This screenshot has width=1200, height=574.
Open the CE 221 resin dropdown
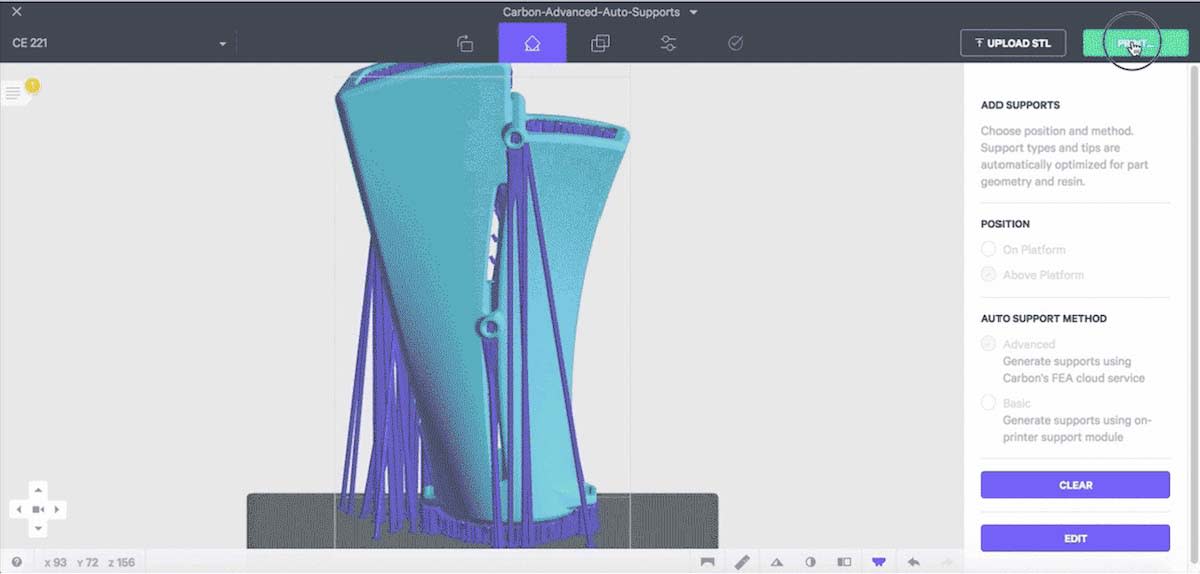pyautogui.click(x=120, y=43)
